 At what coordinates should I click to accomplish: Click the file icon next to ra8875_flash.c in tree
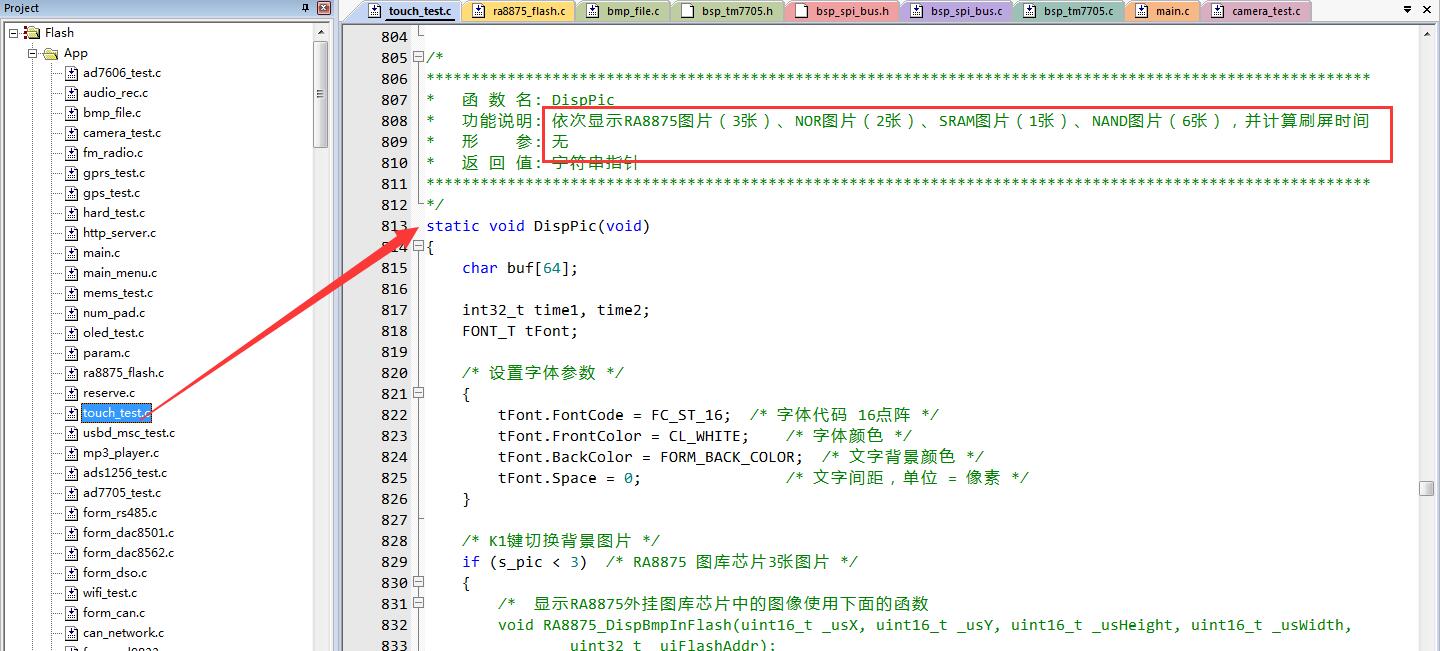click(72, 373)
